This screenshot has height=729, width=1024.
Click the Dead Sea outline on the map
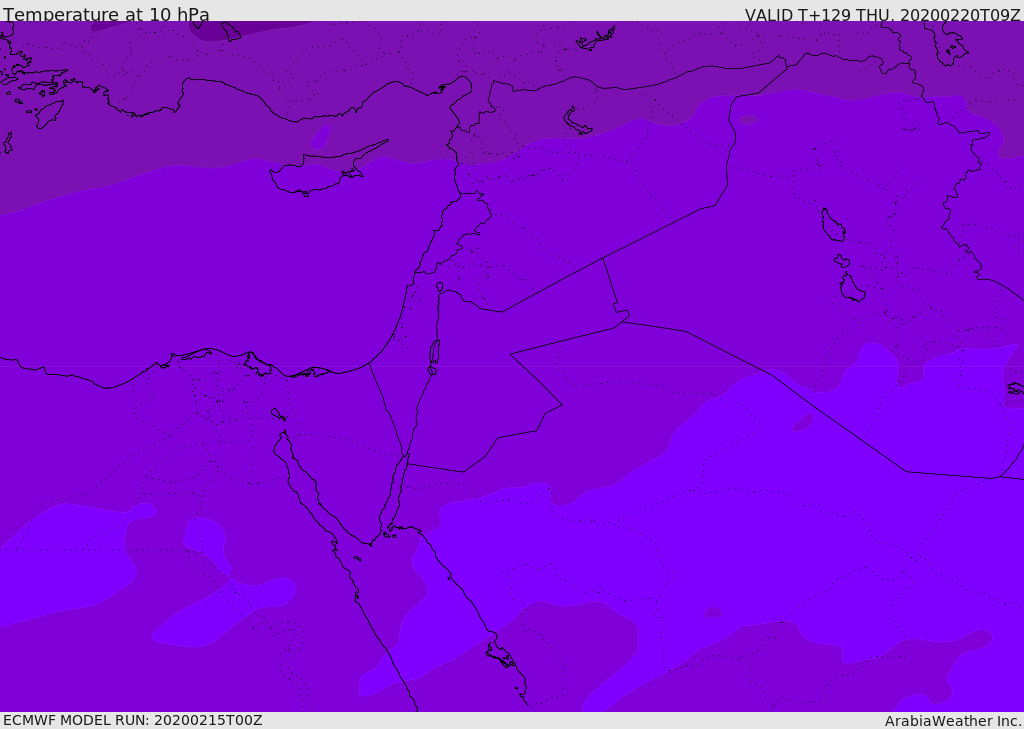click(x=434, y=353)
